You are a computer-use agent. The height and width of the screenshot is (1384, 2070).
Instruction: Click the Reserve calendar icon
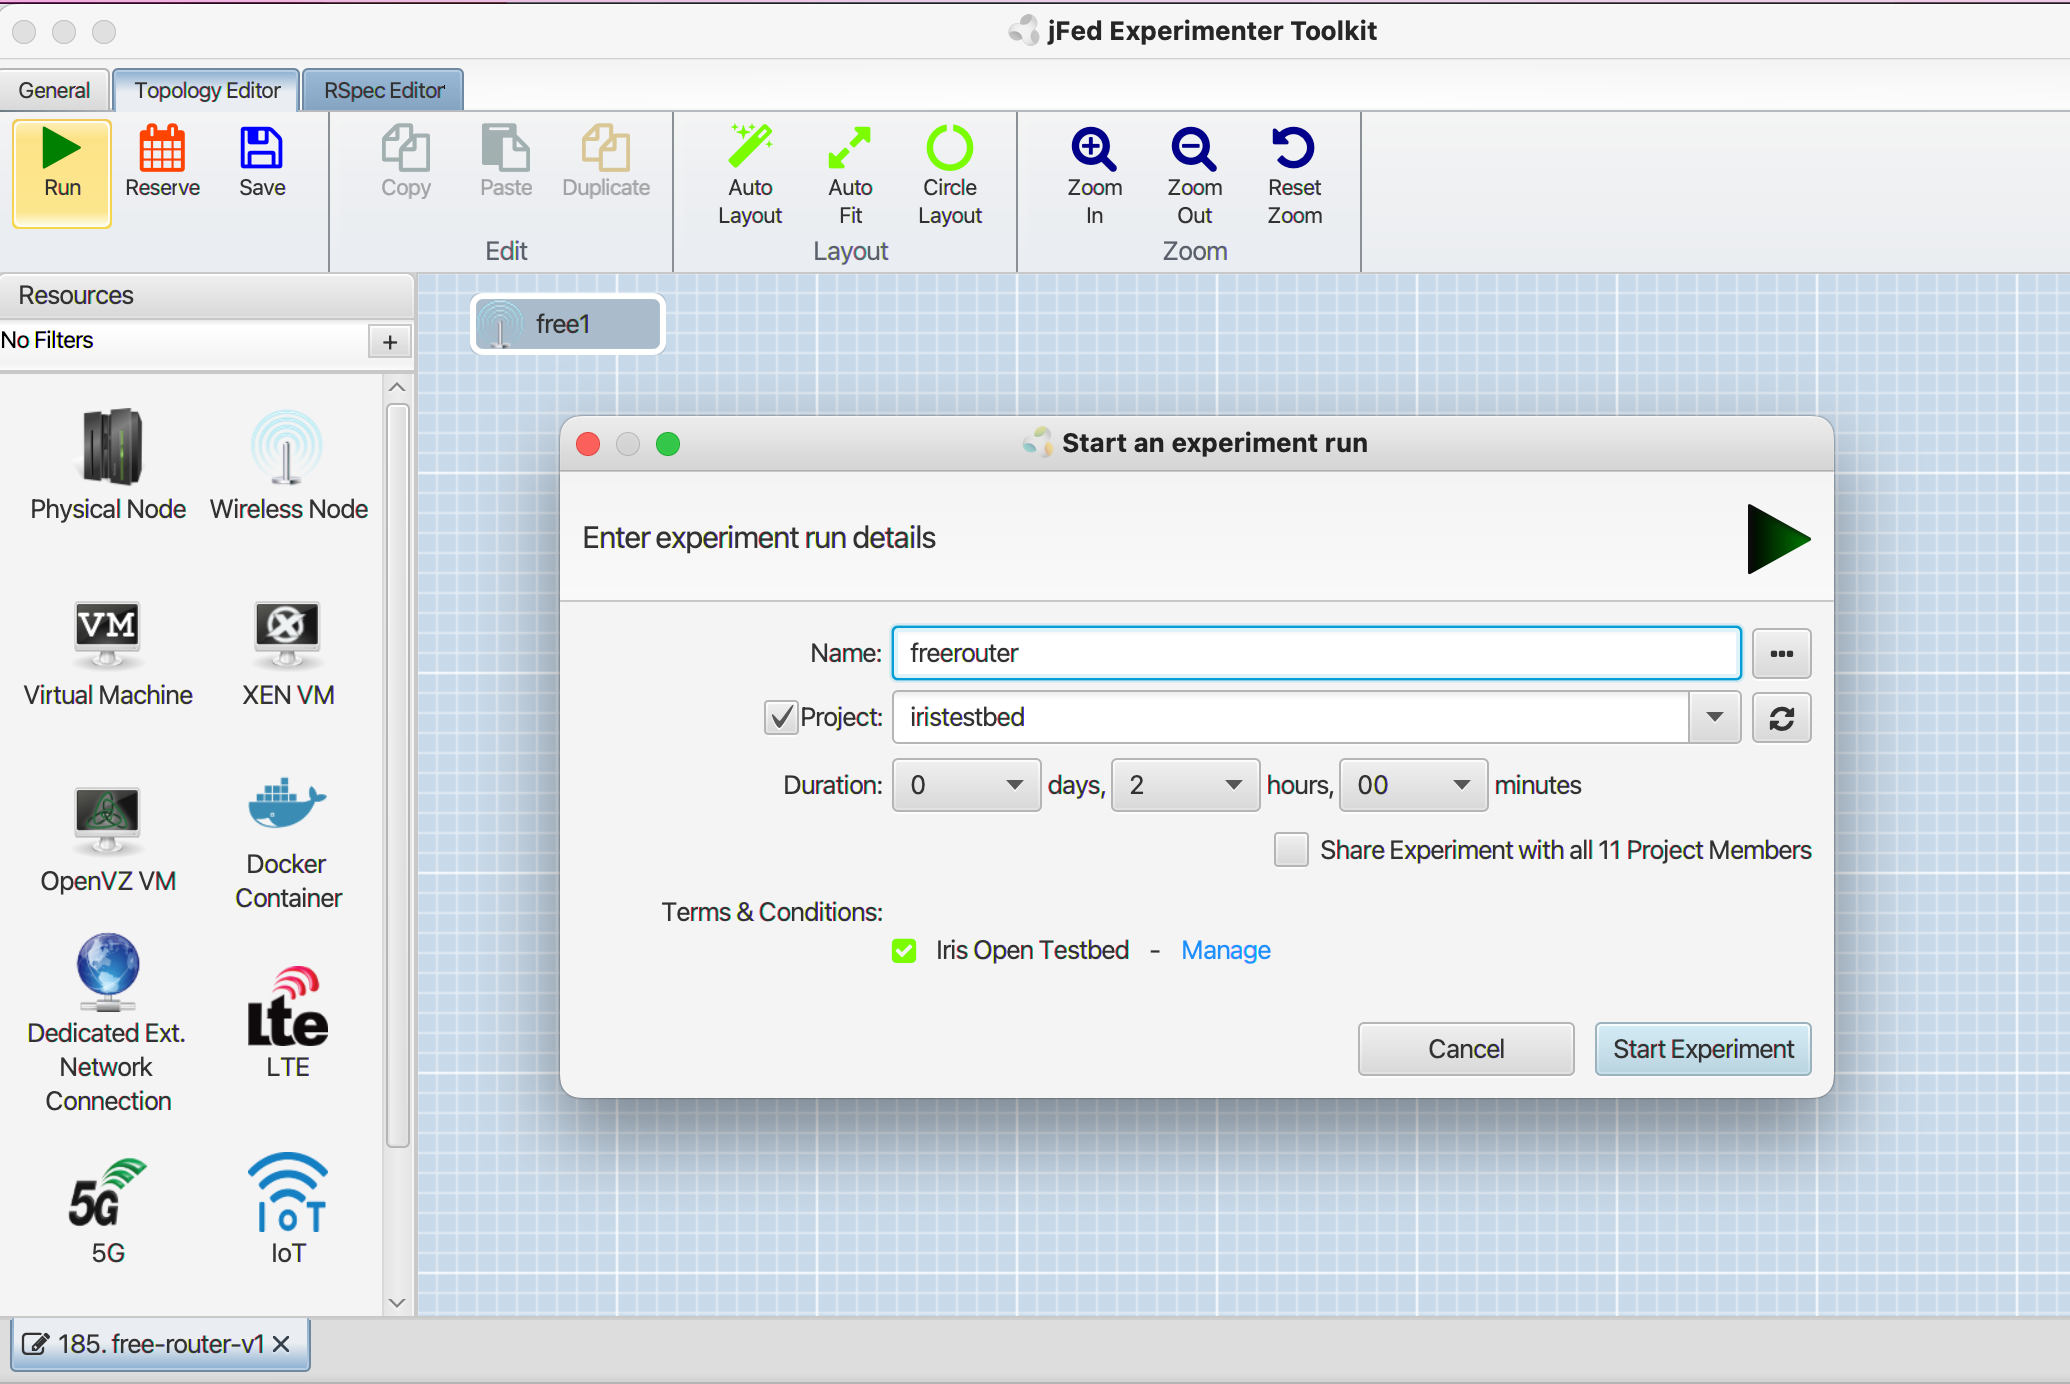162,150
